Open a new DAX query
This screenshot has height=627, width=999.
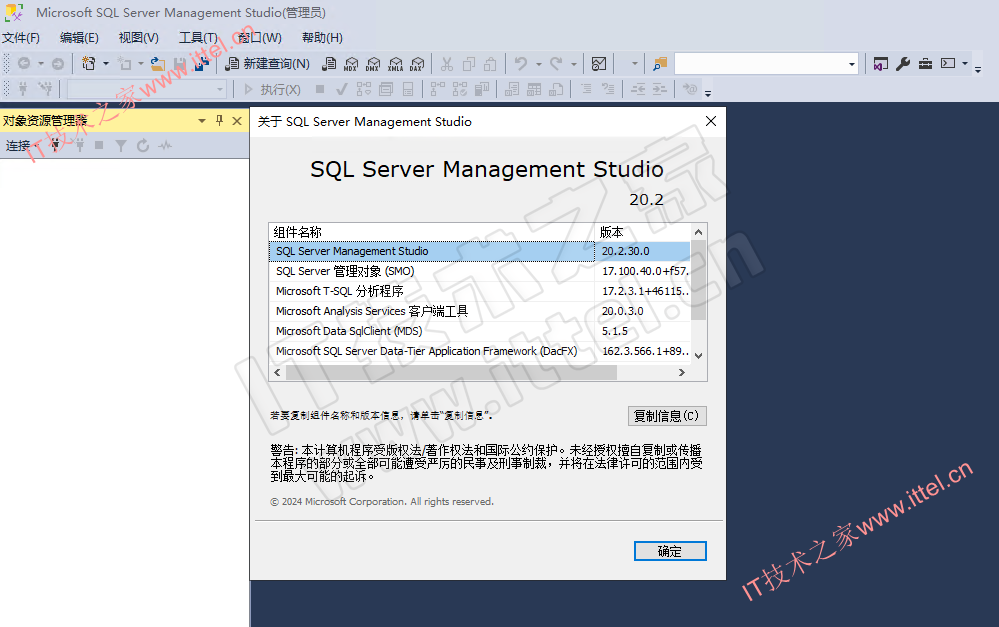pos(417,64)
